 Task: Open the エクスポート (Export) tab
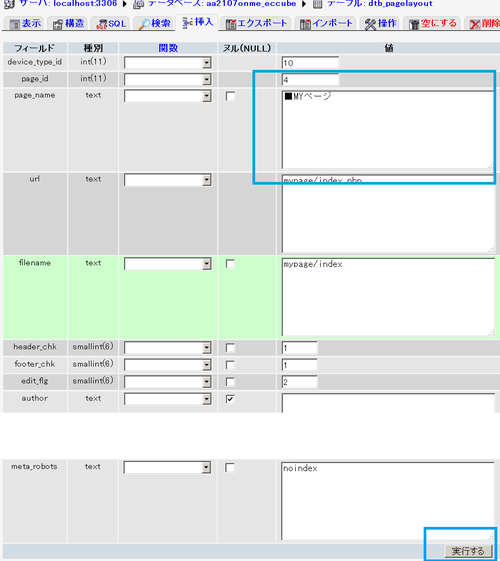click(256, 24)
